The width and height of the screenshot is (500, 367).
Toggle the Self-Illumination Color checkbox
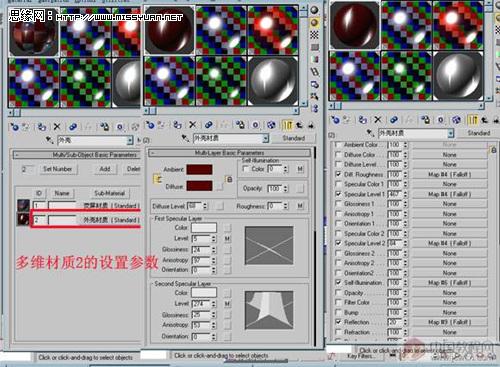point(246,169)
